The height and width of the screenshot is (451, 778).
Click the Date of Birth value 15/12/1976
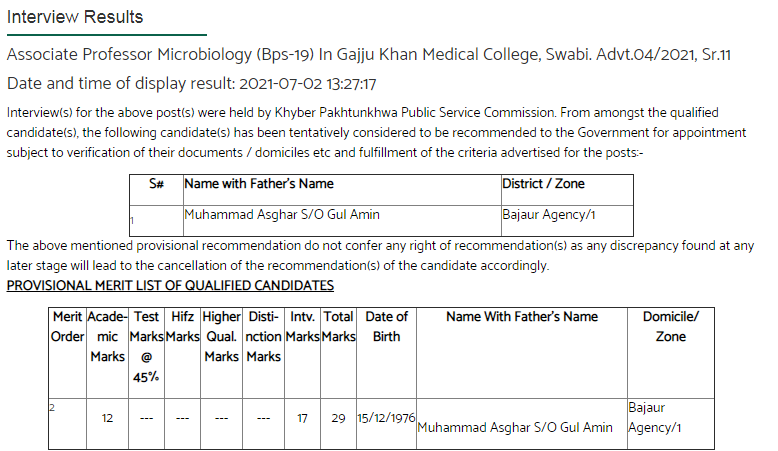(x=386, y=418)
